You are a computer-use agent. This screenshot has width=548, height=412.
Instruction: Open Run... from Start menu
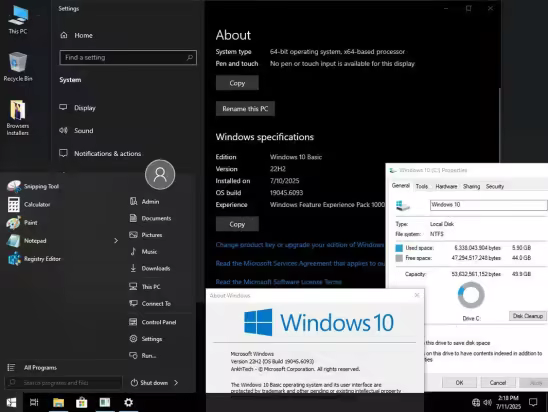click(143, 355)
